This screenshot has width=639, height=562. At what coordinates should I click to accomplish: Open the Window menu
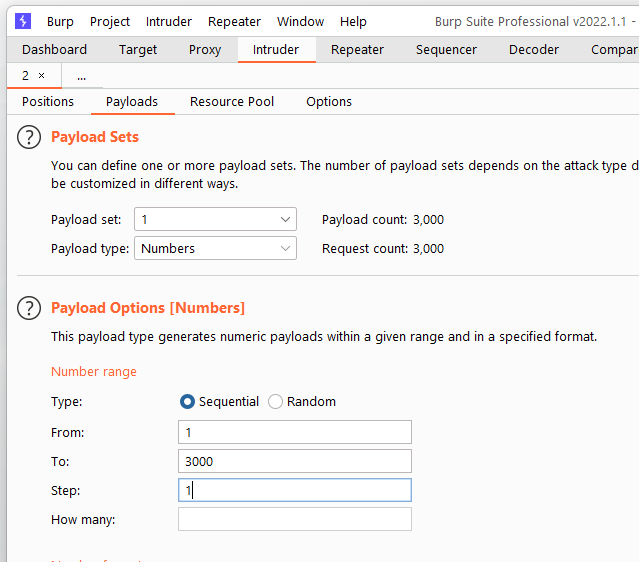tap(300, 22)
